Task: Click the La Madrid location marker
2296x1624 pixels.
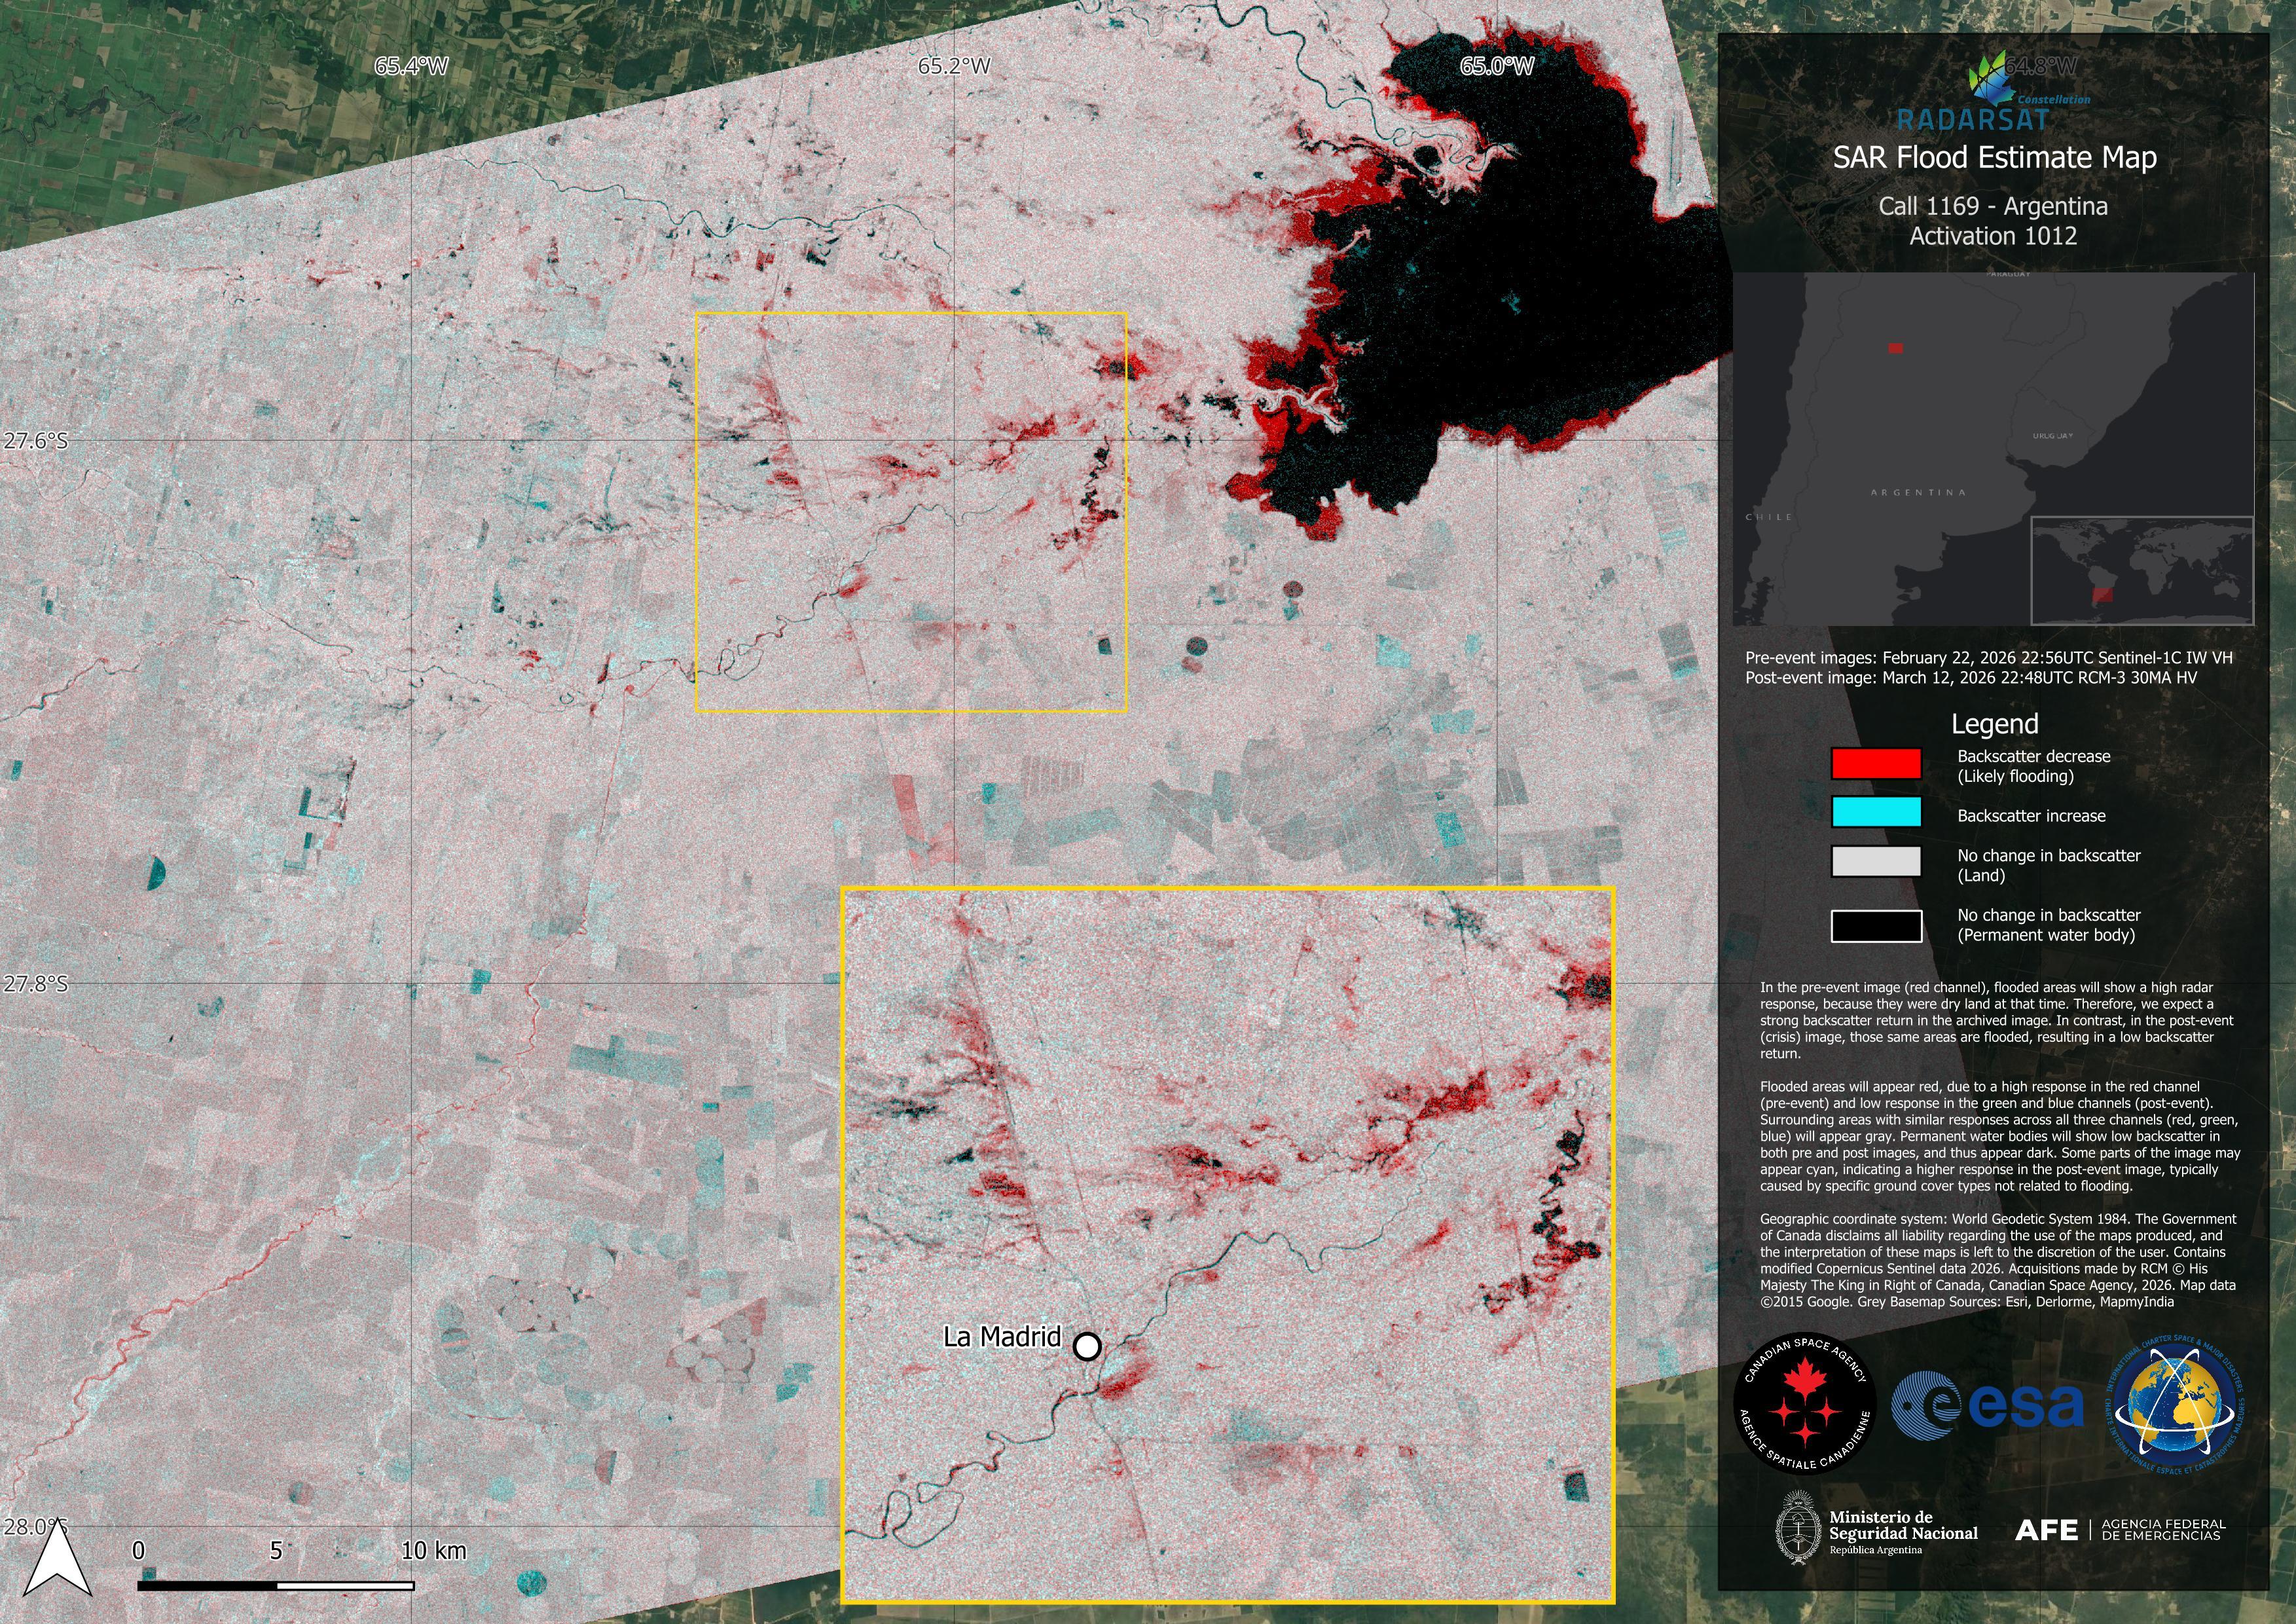Action: tap(1087, 1346)
